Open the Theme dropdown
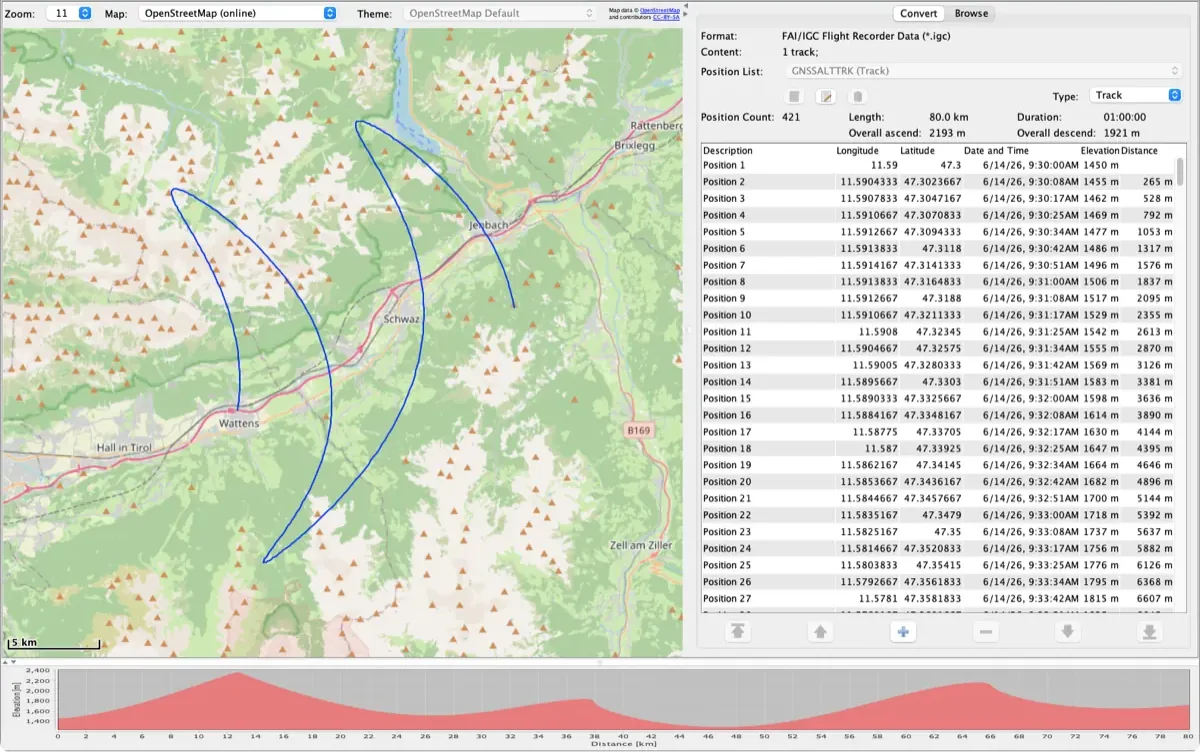The image size is (1200, 752). click(500, 13)
